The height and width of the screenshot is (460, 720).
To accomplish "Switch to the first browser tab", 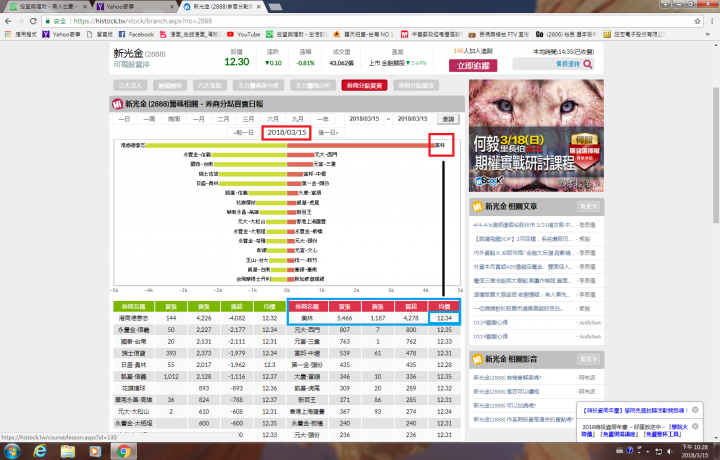I will [47, 6].
